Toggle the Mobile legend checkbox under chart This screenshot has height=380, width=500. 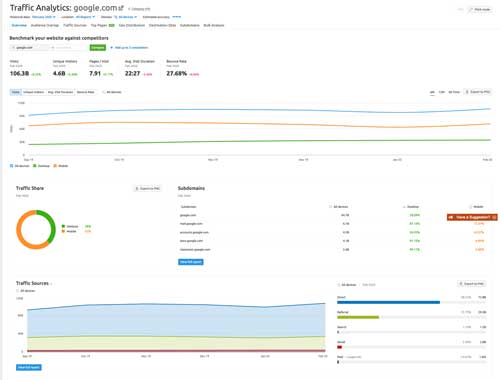click(55, 166)
